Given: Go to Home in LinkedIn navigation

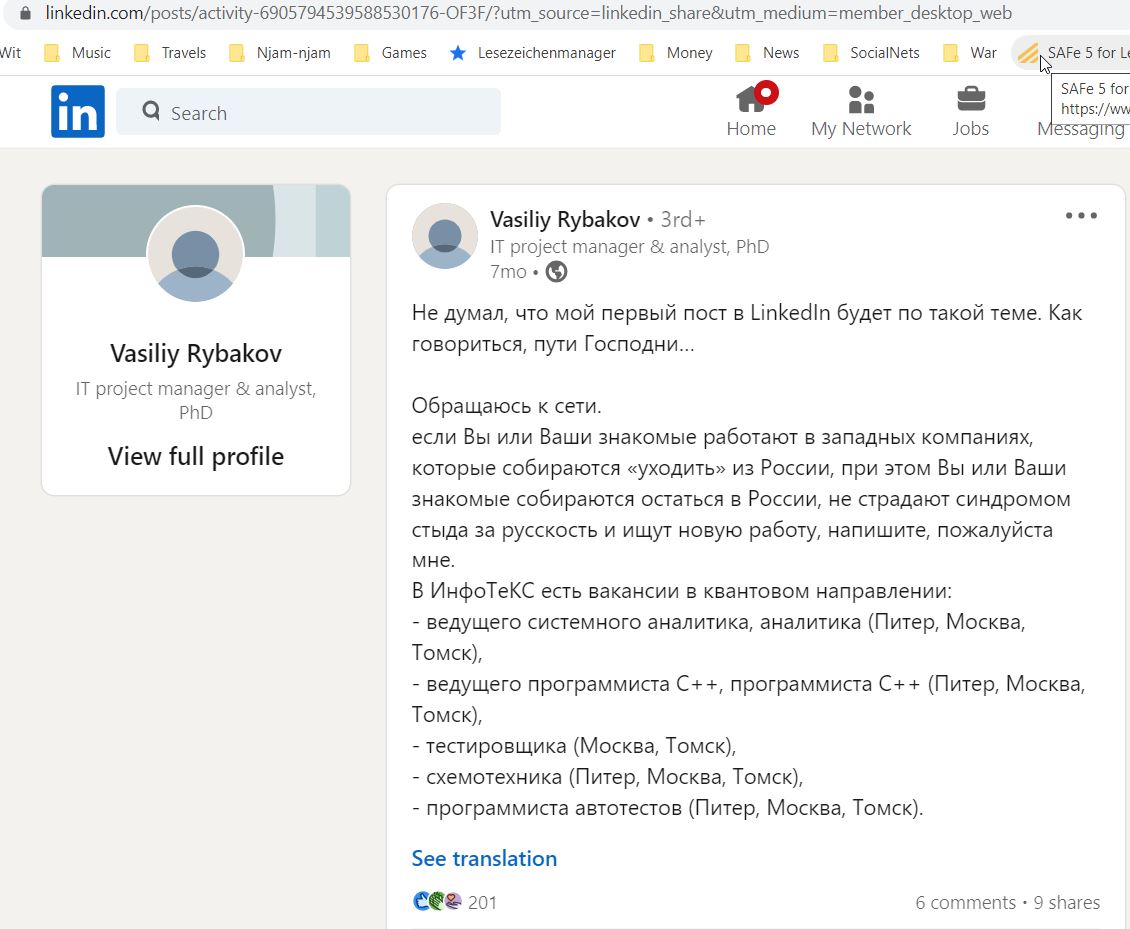Looking at the screenshot, I should tap(751, 110).
